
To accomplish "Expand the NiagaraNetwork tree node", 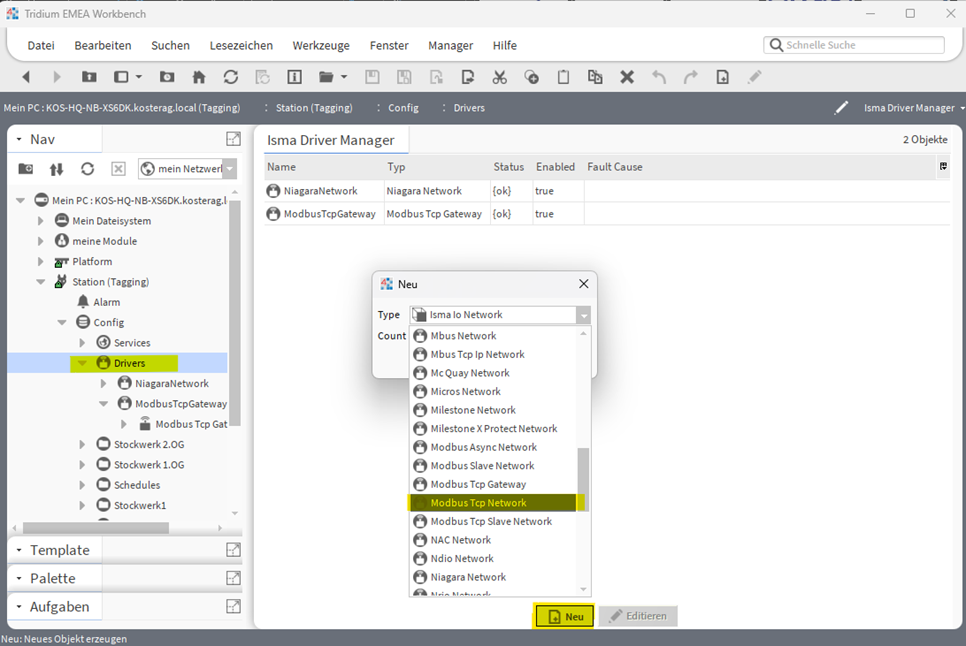I will (104, 384).
